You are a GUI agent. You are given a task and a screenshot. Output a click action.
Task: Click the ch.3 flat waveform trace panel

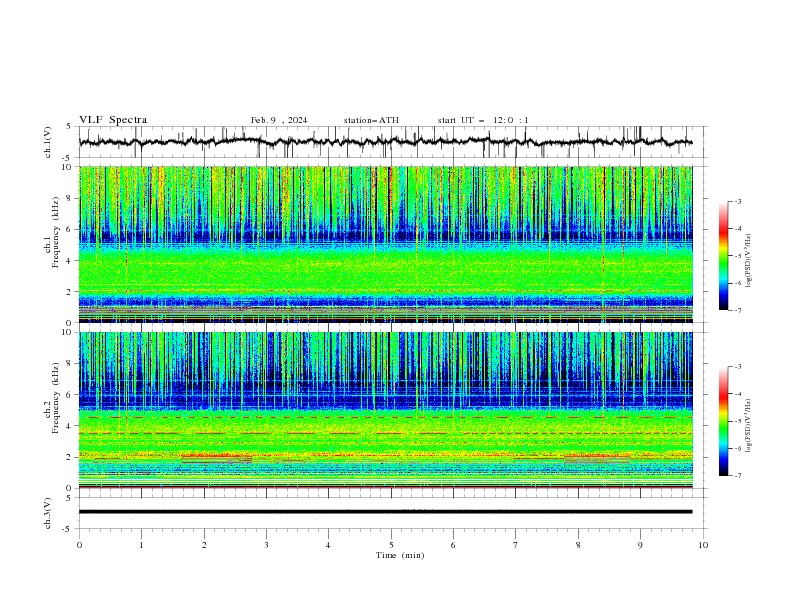(393, 513)
